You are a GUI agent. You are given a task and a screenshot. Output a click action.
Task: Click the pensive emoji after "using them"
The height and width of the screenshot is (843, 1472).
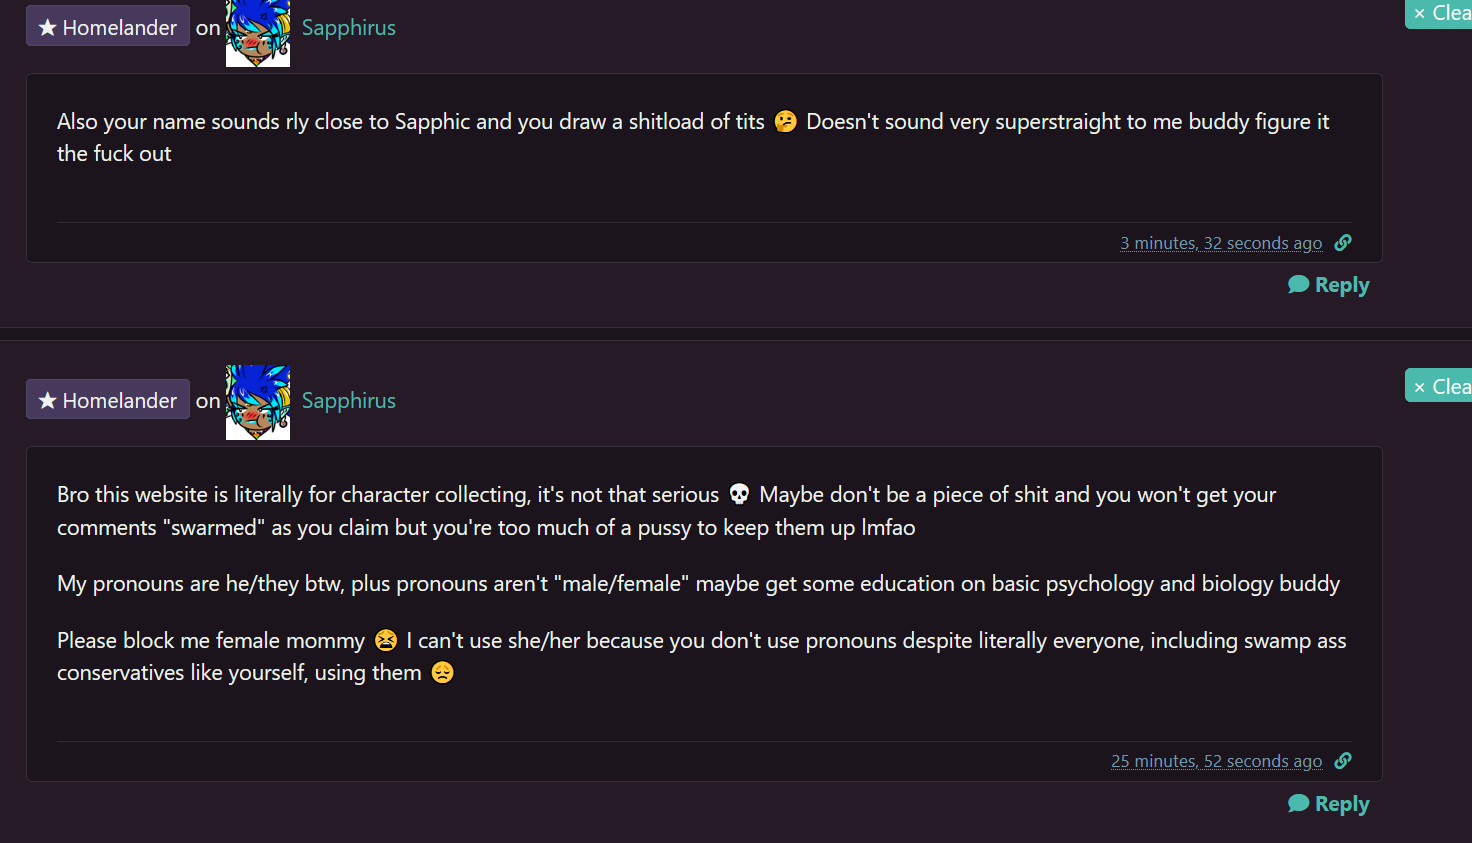click(x=442, y=673)
